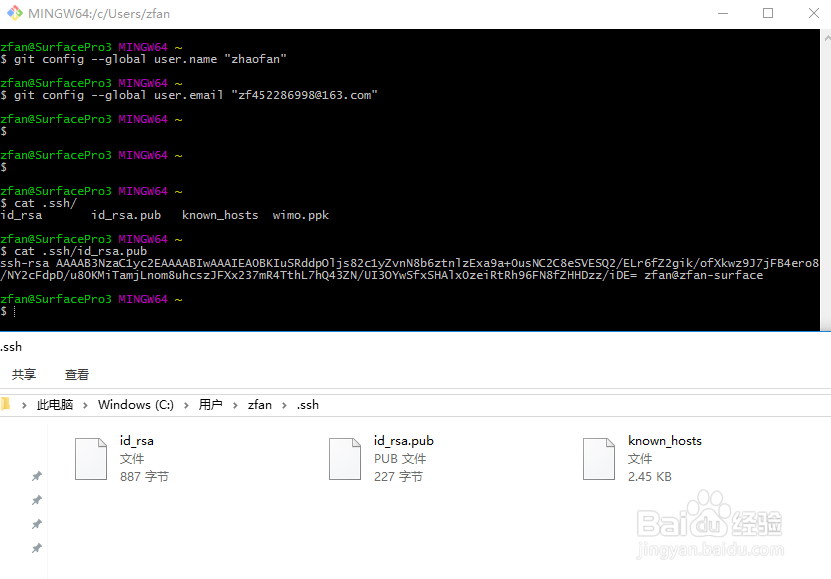The image size is (831, 579).
Task: Click the MINGW64:/c/Users/zfan title text
Action: 99,14
